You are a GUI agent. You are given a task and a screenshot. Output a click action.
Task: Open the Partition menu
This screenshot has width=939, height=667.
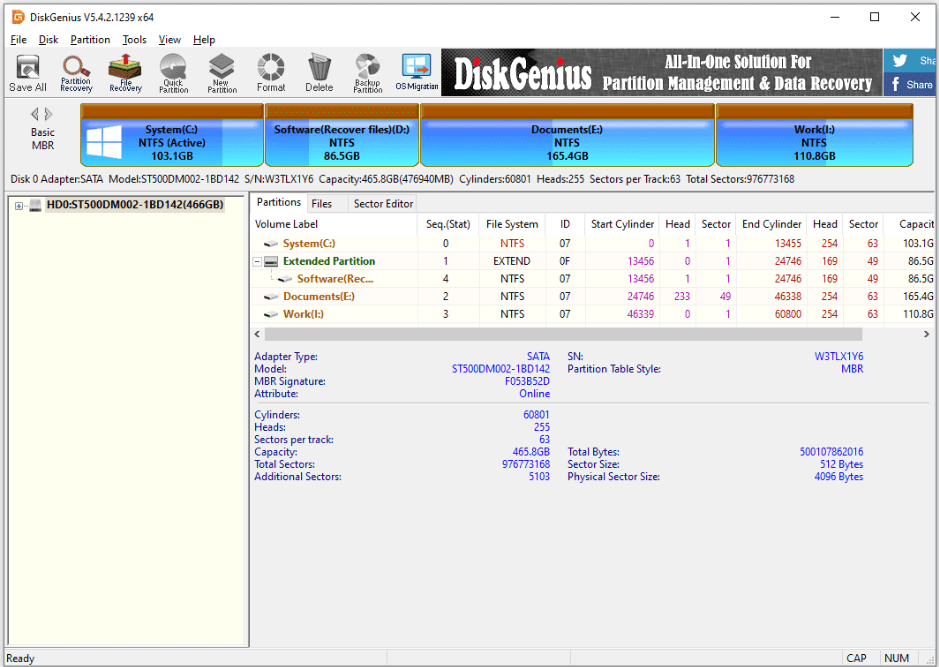pyautogui.click(x=90, y=40)
